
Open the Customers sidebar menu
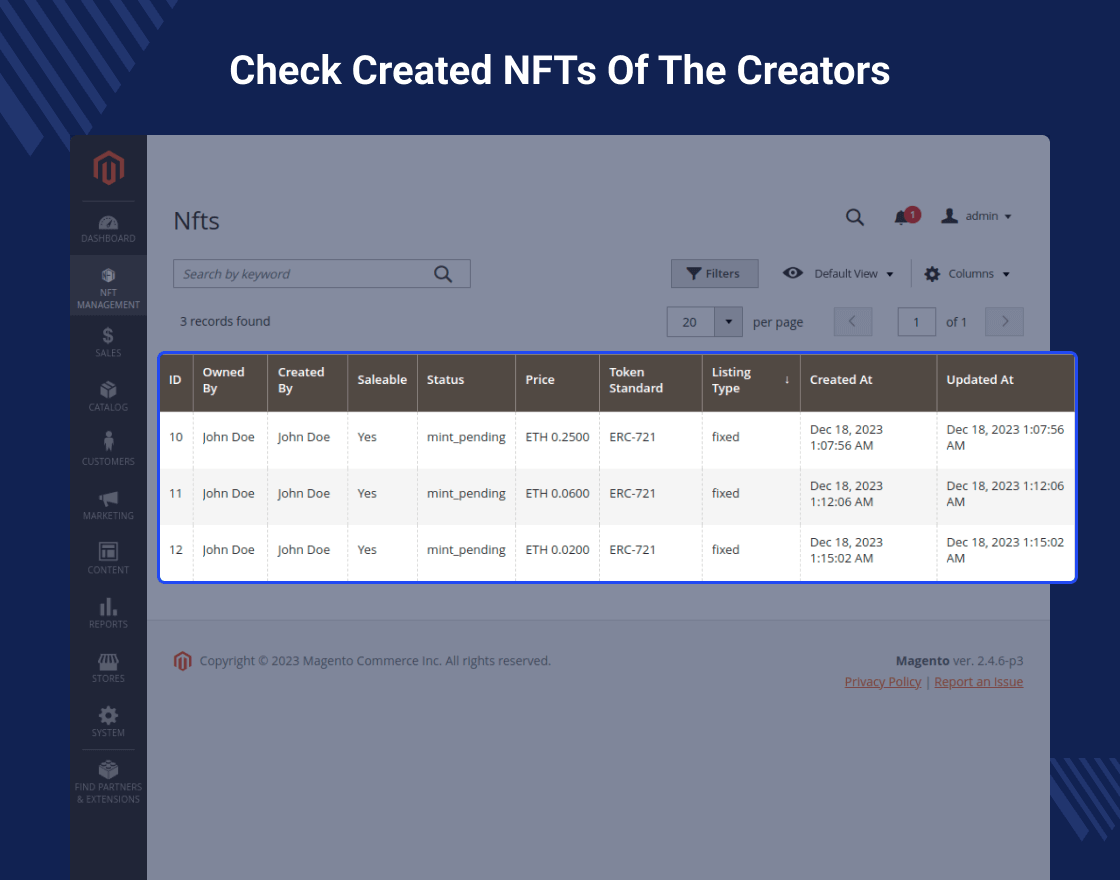point(108,450)
